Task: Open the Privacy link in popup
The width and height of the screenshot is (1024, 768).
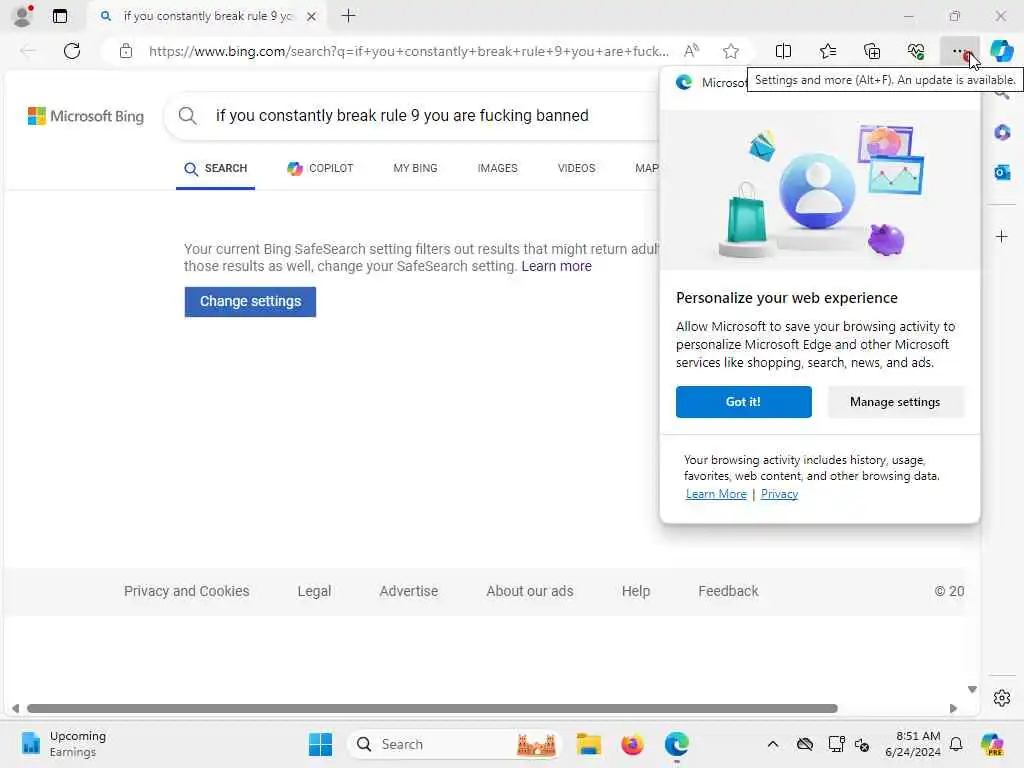Action: 779,494
